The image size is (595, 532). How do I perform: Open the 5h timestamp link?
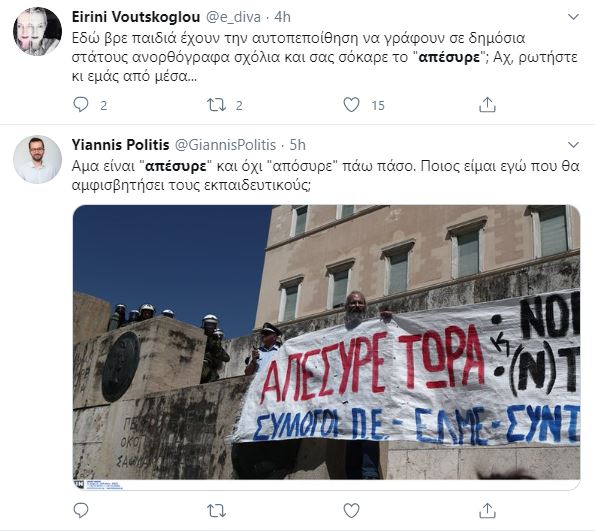(x=298, y=145)
